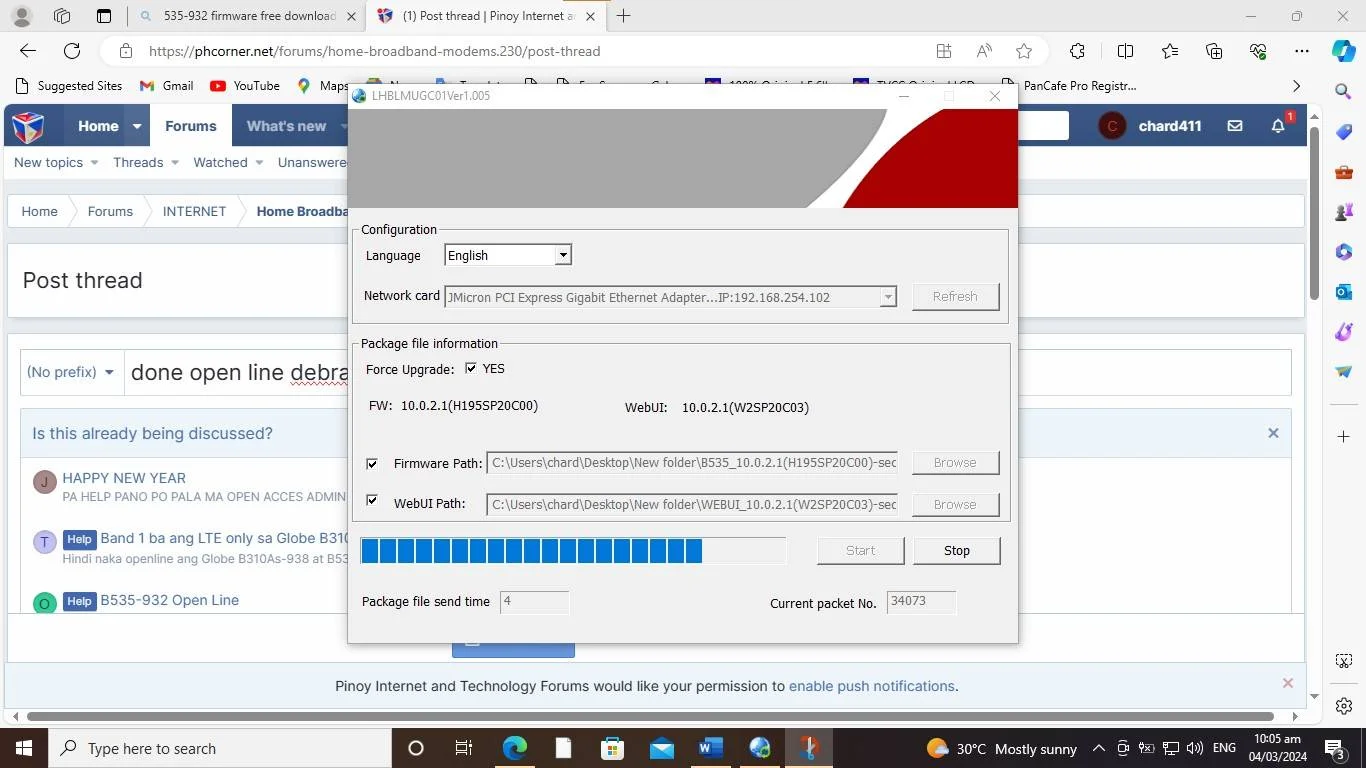Click the sidebar Tools briefcase icon
Viewport: 1366px width, 768px height.
pos(1343,172)
